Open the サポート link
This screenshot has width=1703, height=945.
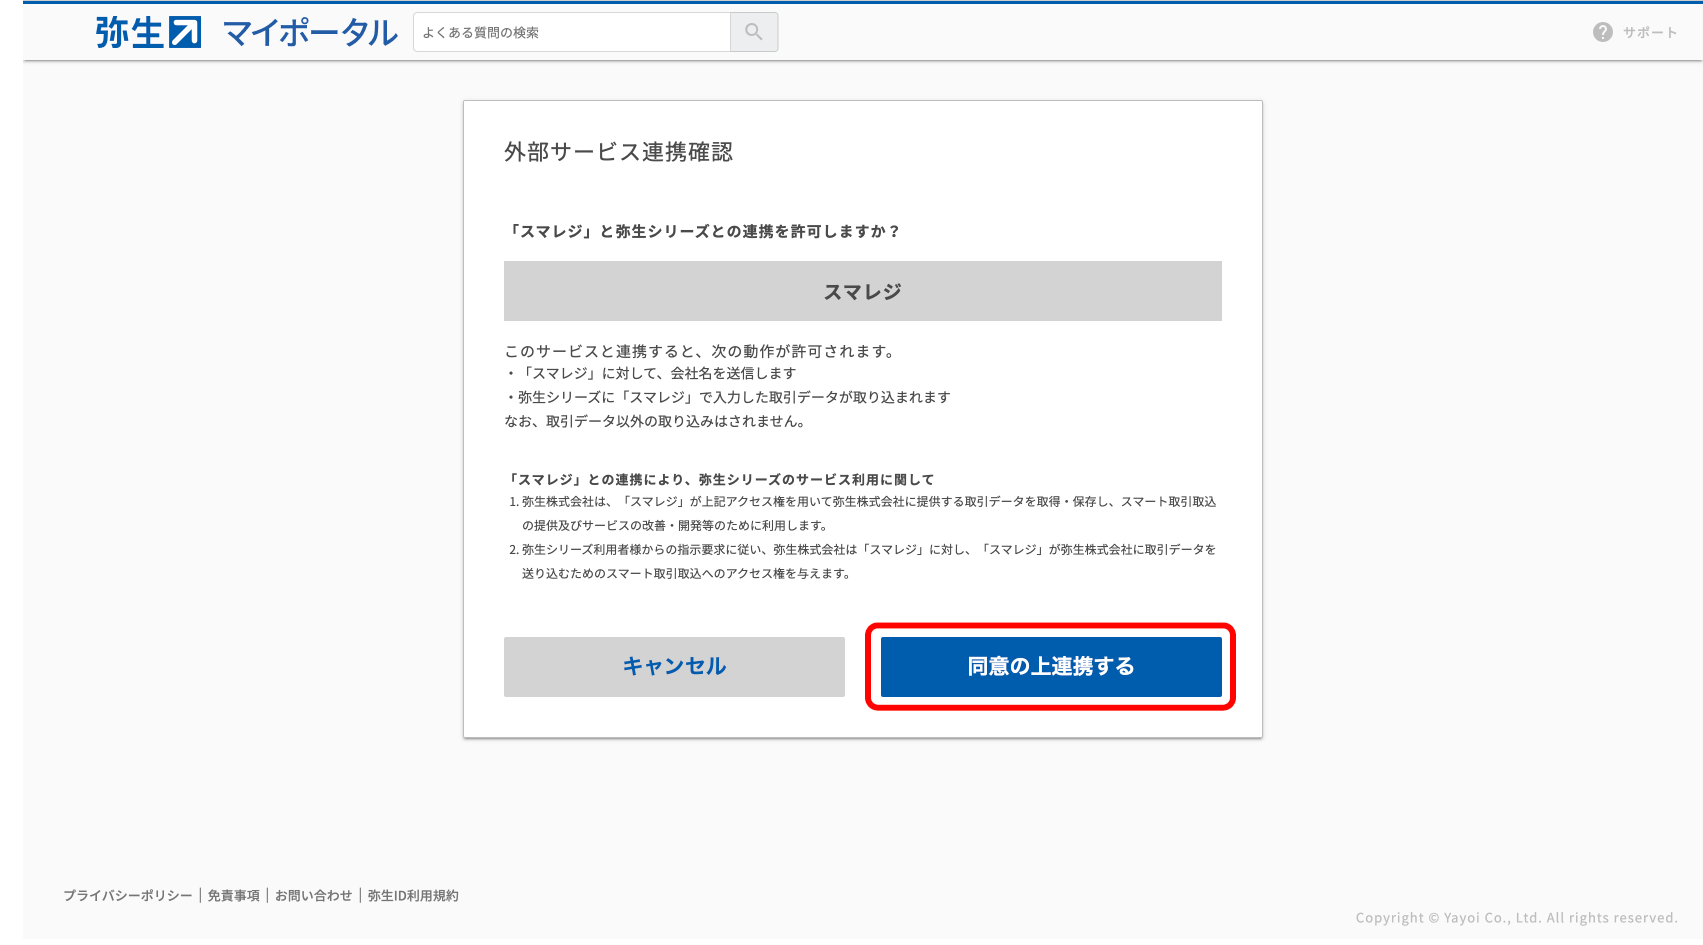click(x=1650, y=32)
